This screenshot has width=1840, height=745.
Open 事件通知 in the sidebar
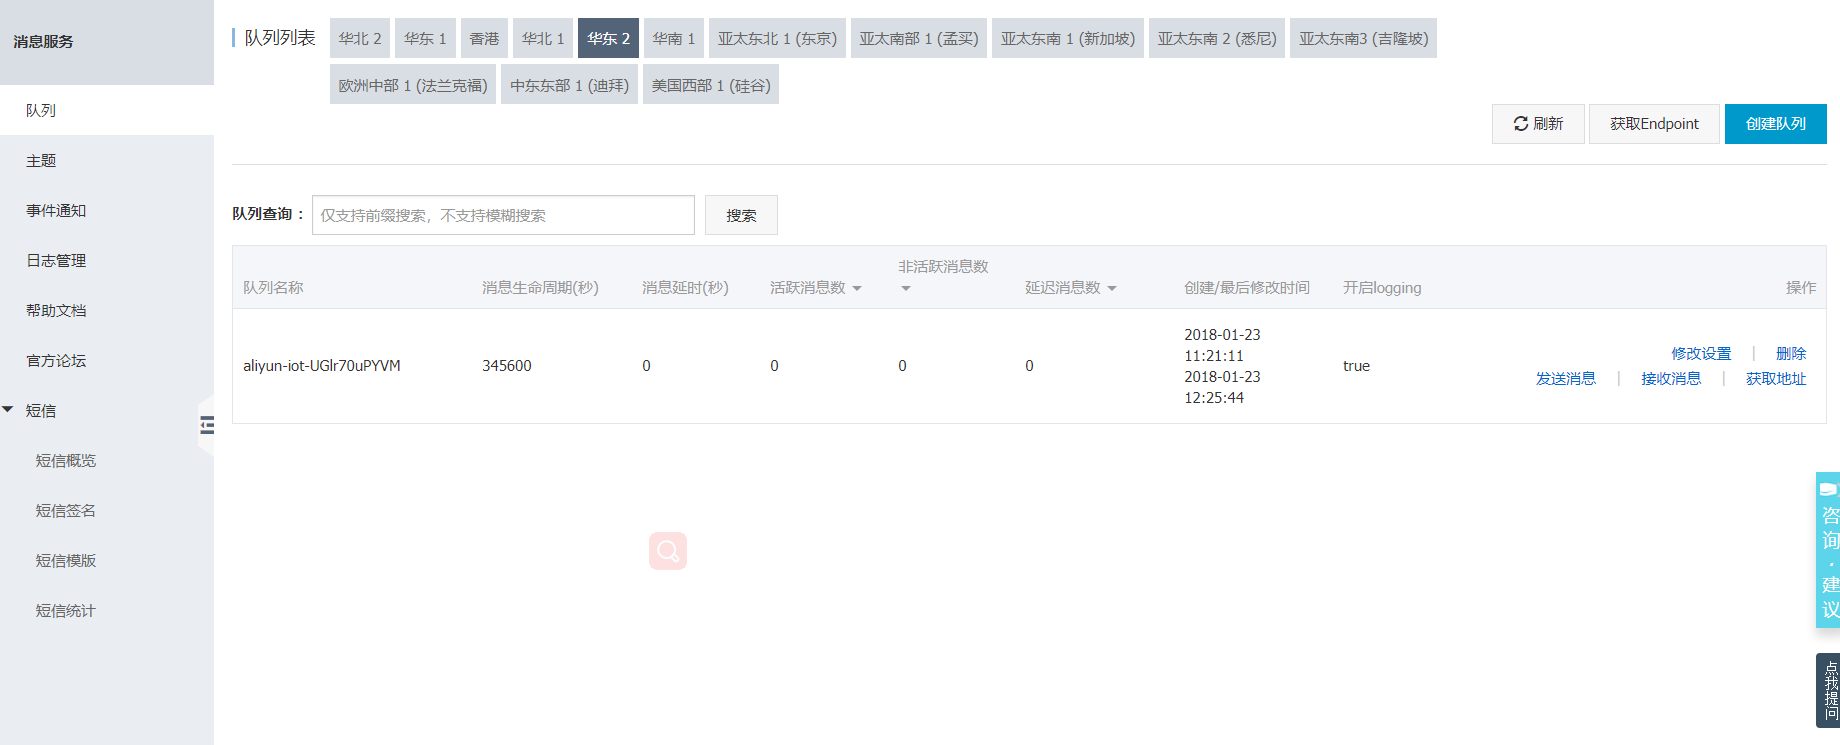[x=107, y=210]
